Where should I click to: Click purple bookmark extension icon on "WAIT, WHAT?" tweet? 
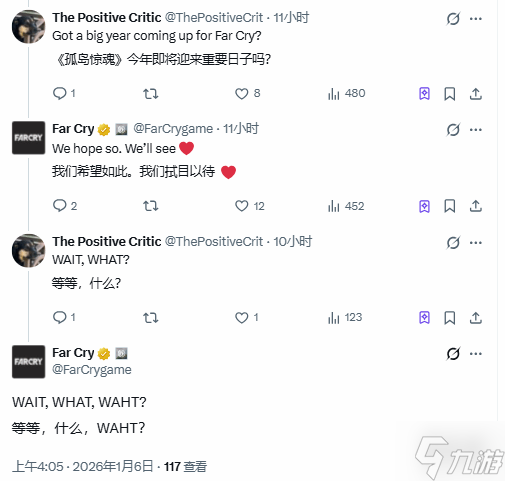tap(424, 318)
